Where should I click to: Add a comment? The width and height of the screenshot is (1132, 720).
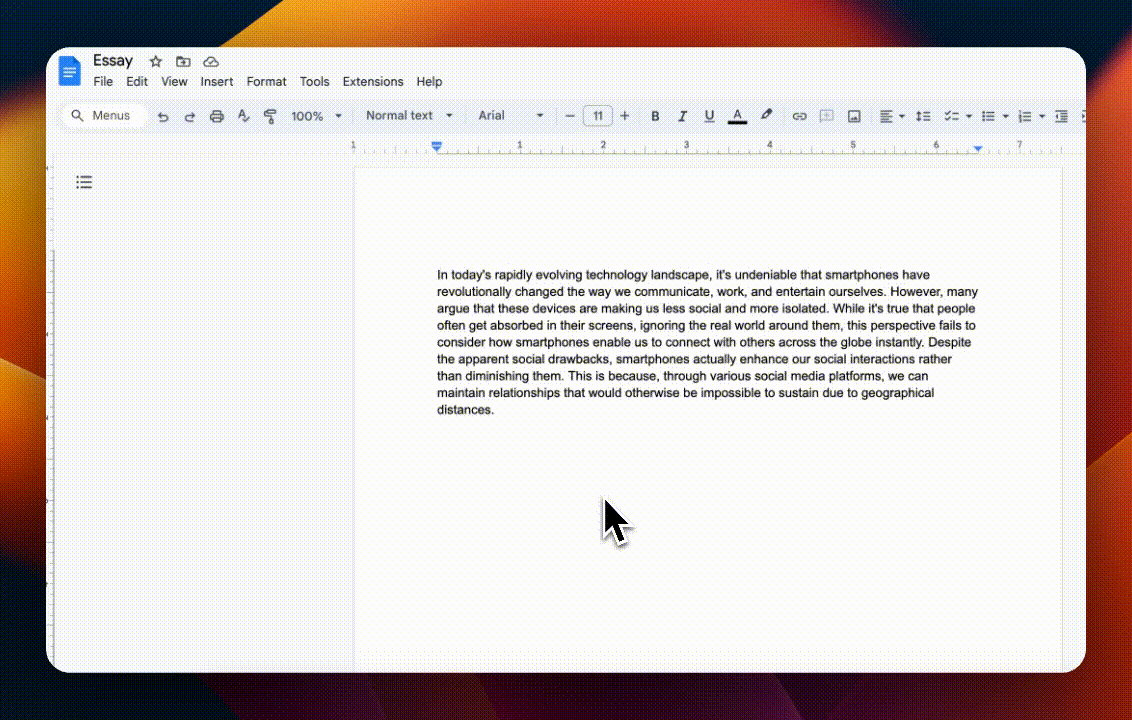point(826,115)
